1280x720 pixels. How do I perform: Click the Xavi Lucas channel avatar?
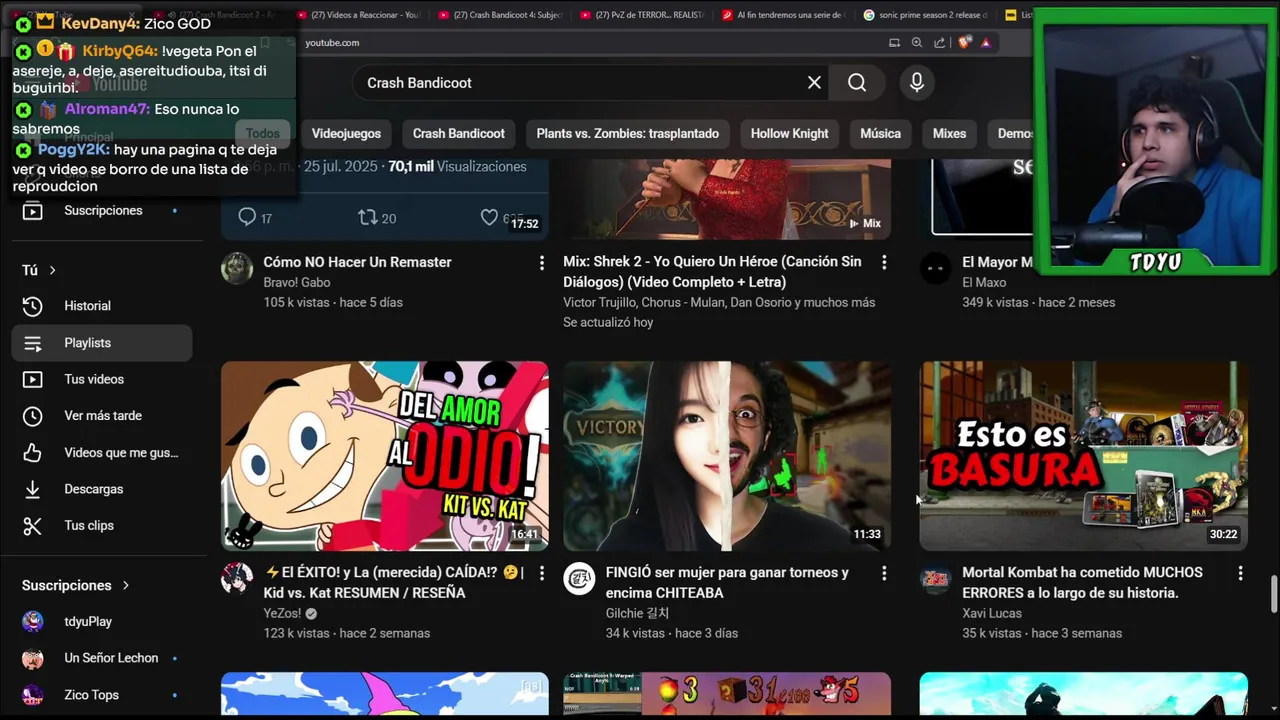pyautogui.click(x=935, y=579)
